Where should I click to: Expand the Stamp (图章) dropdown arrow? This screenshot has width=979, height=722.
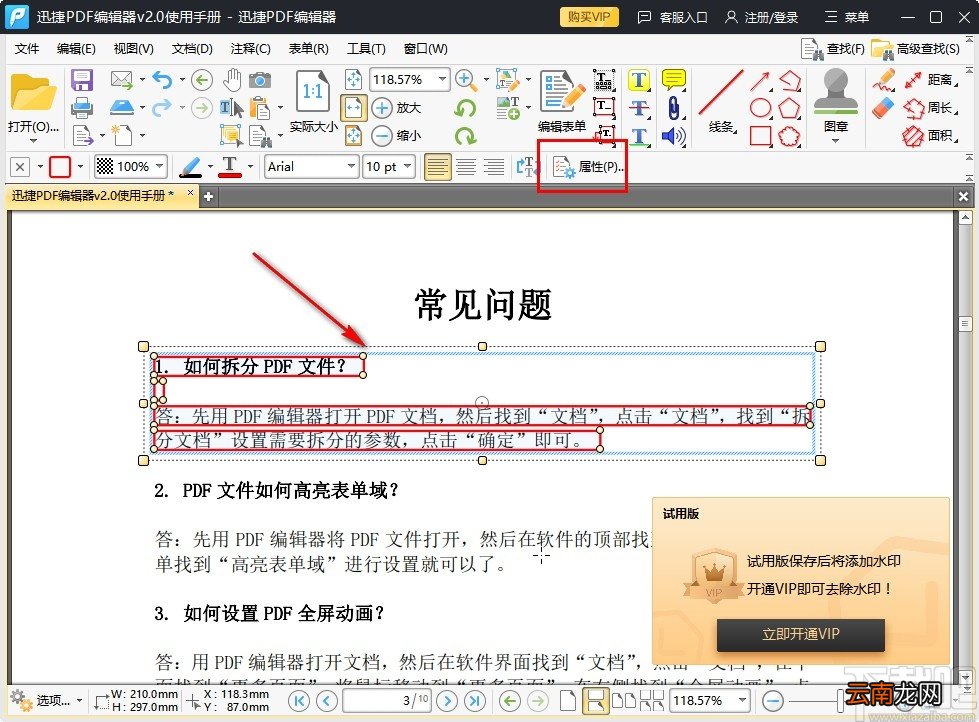[835, 141]
